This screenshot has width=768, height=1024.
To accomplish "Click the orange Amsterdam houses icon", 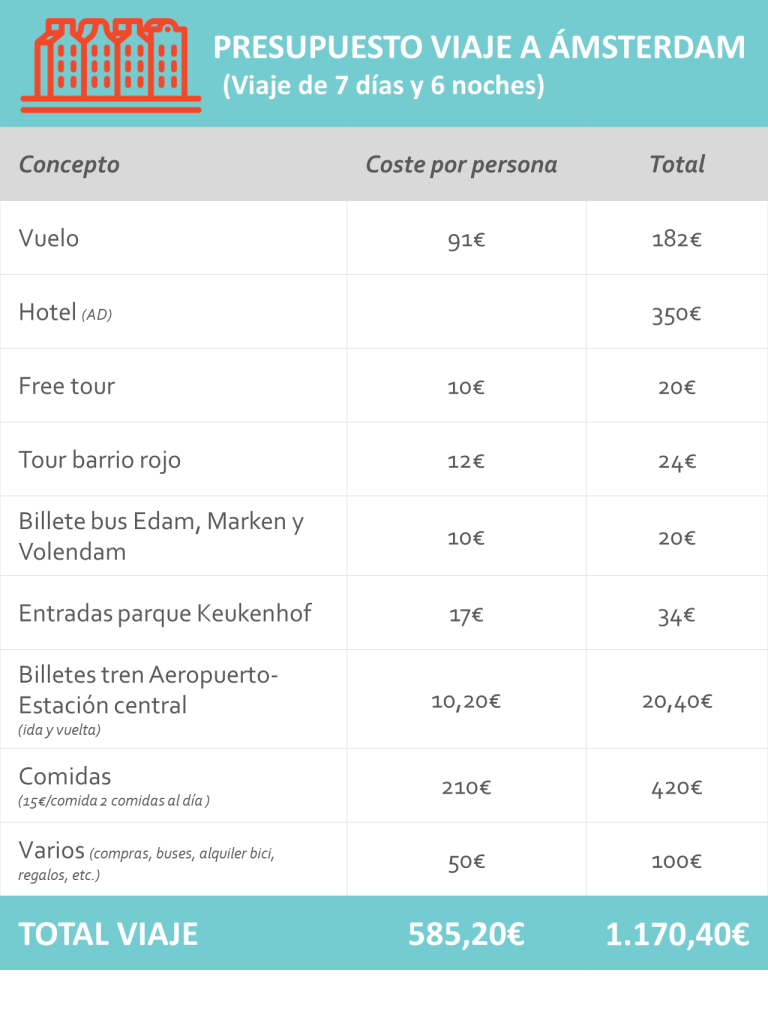I will coord(111,65).
